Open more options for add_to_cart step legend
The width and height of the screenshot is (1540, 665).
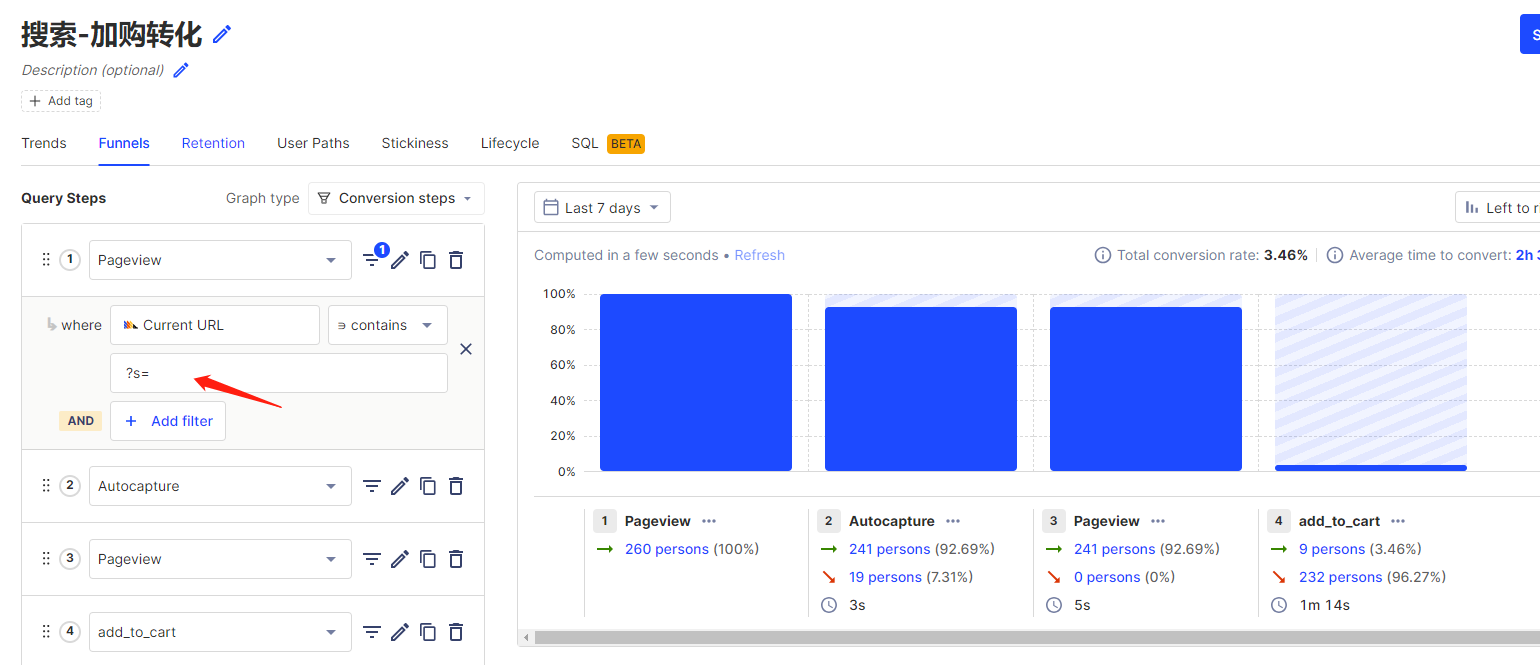[1398, 521]
